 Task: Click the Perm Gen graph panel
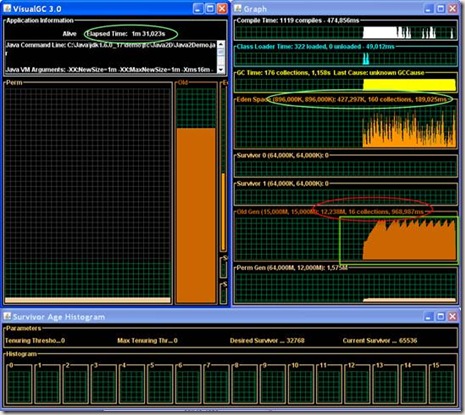pos(346,288)
